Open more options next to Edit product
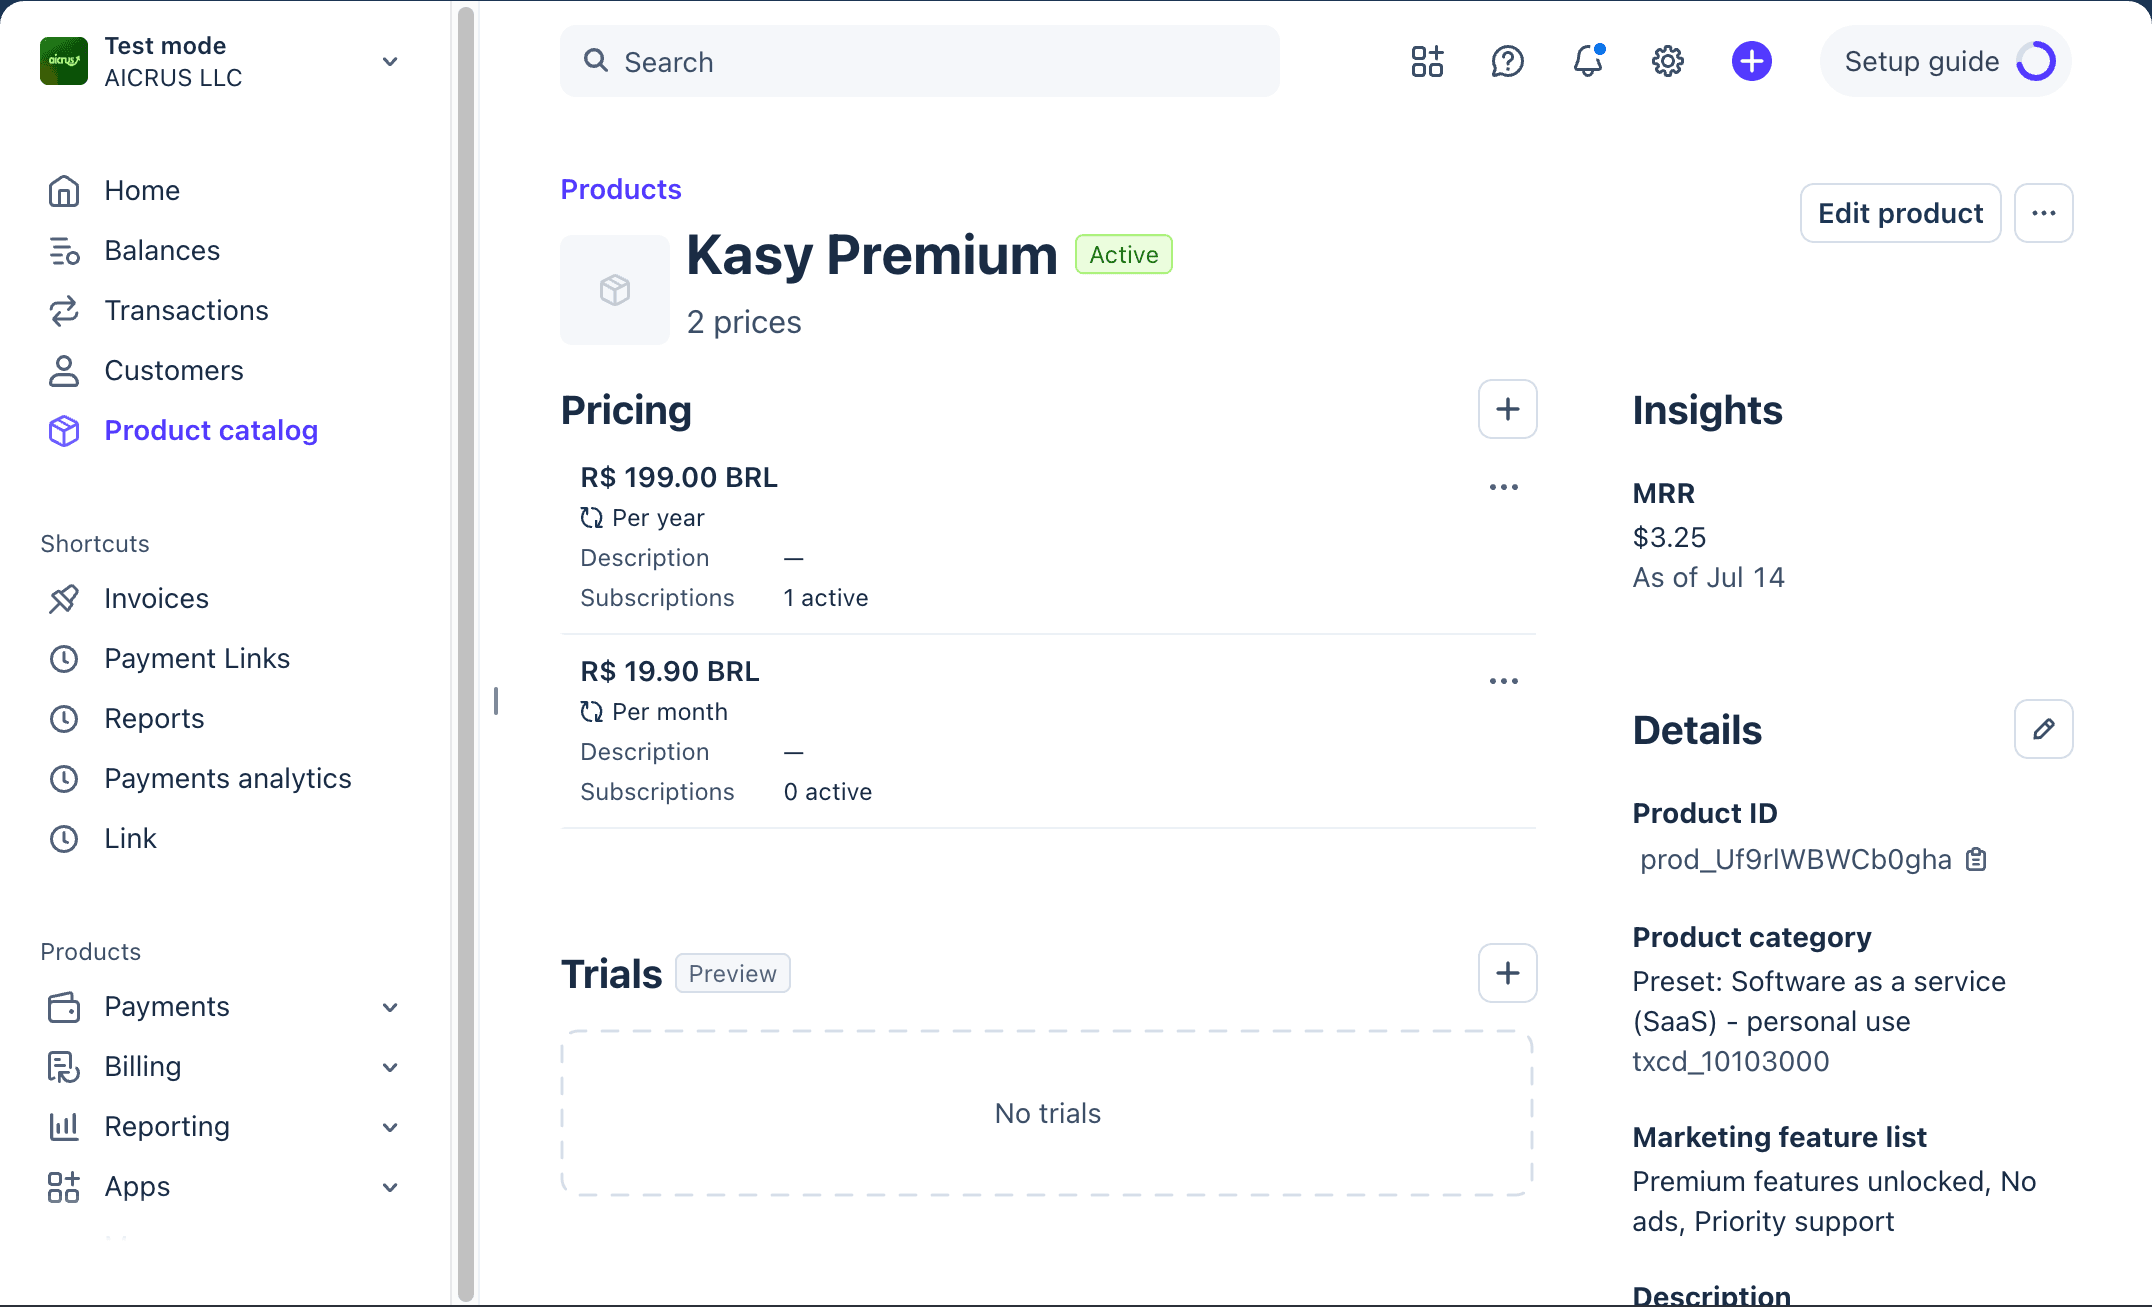This screenshot has width=2152, height=1307. [2043, 213]
